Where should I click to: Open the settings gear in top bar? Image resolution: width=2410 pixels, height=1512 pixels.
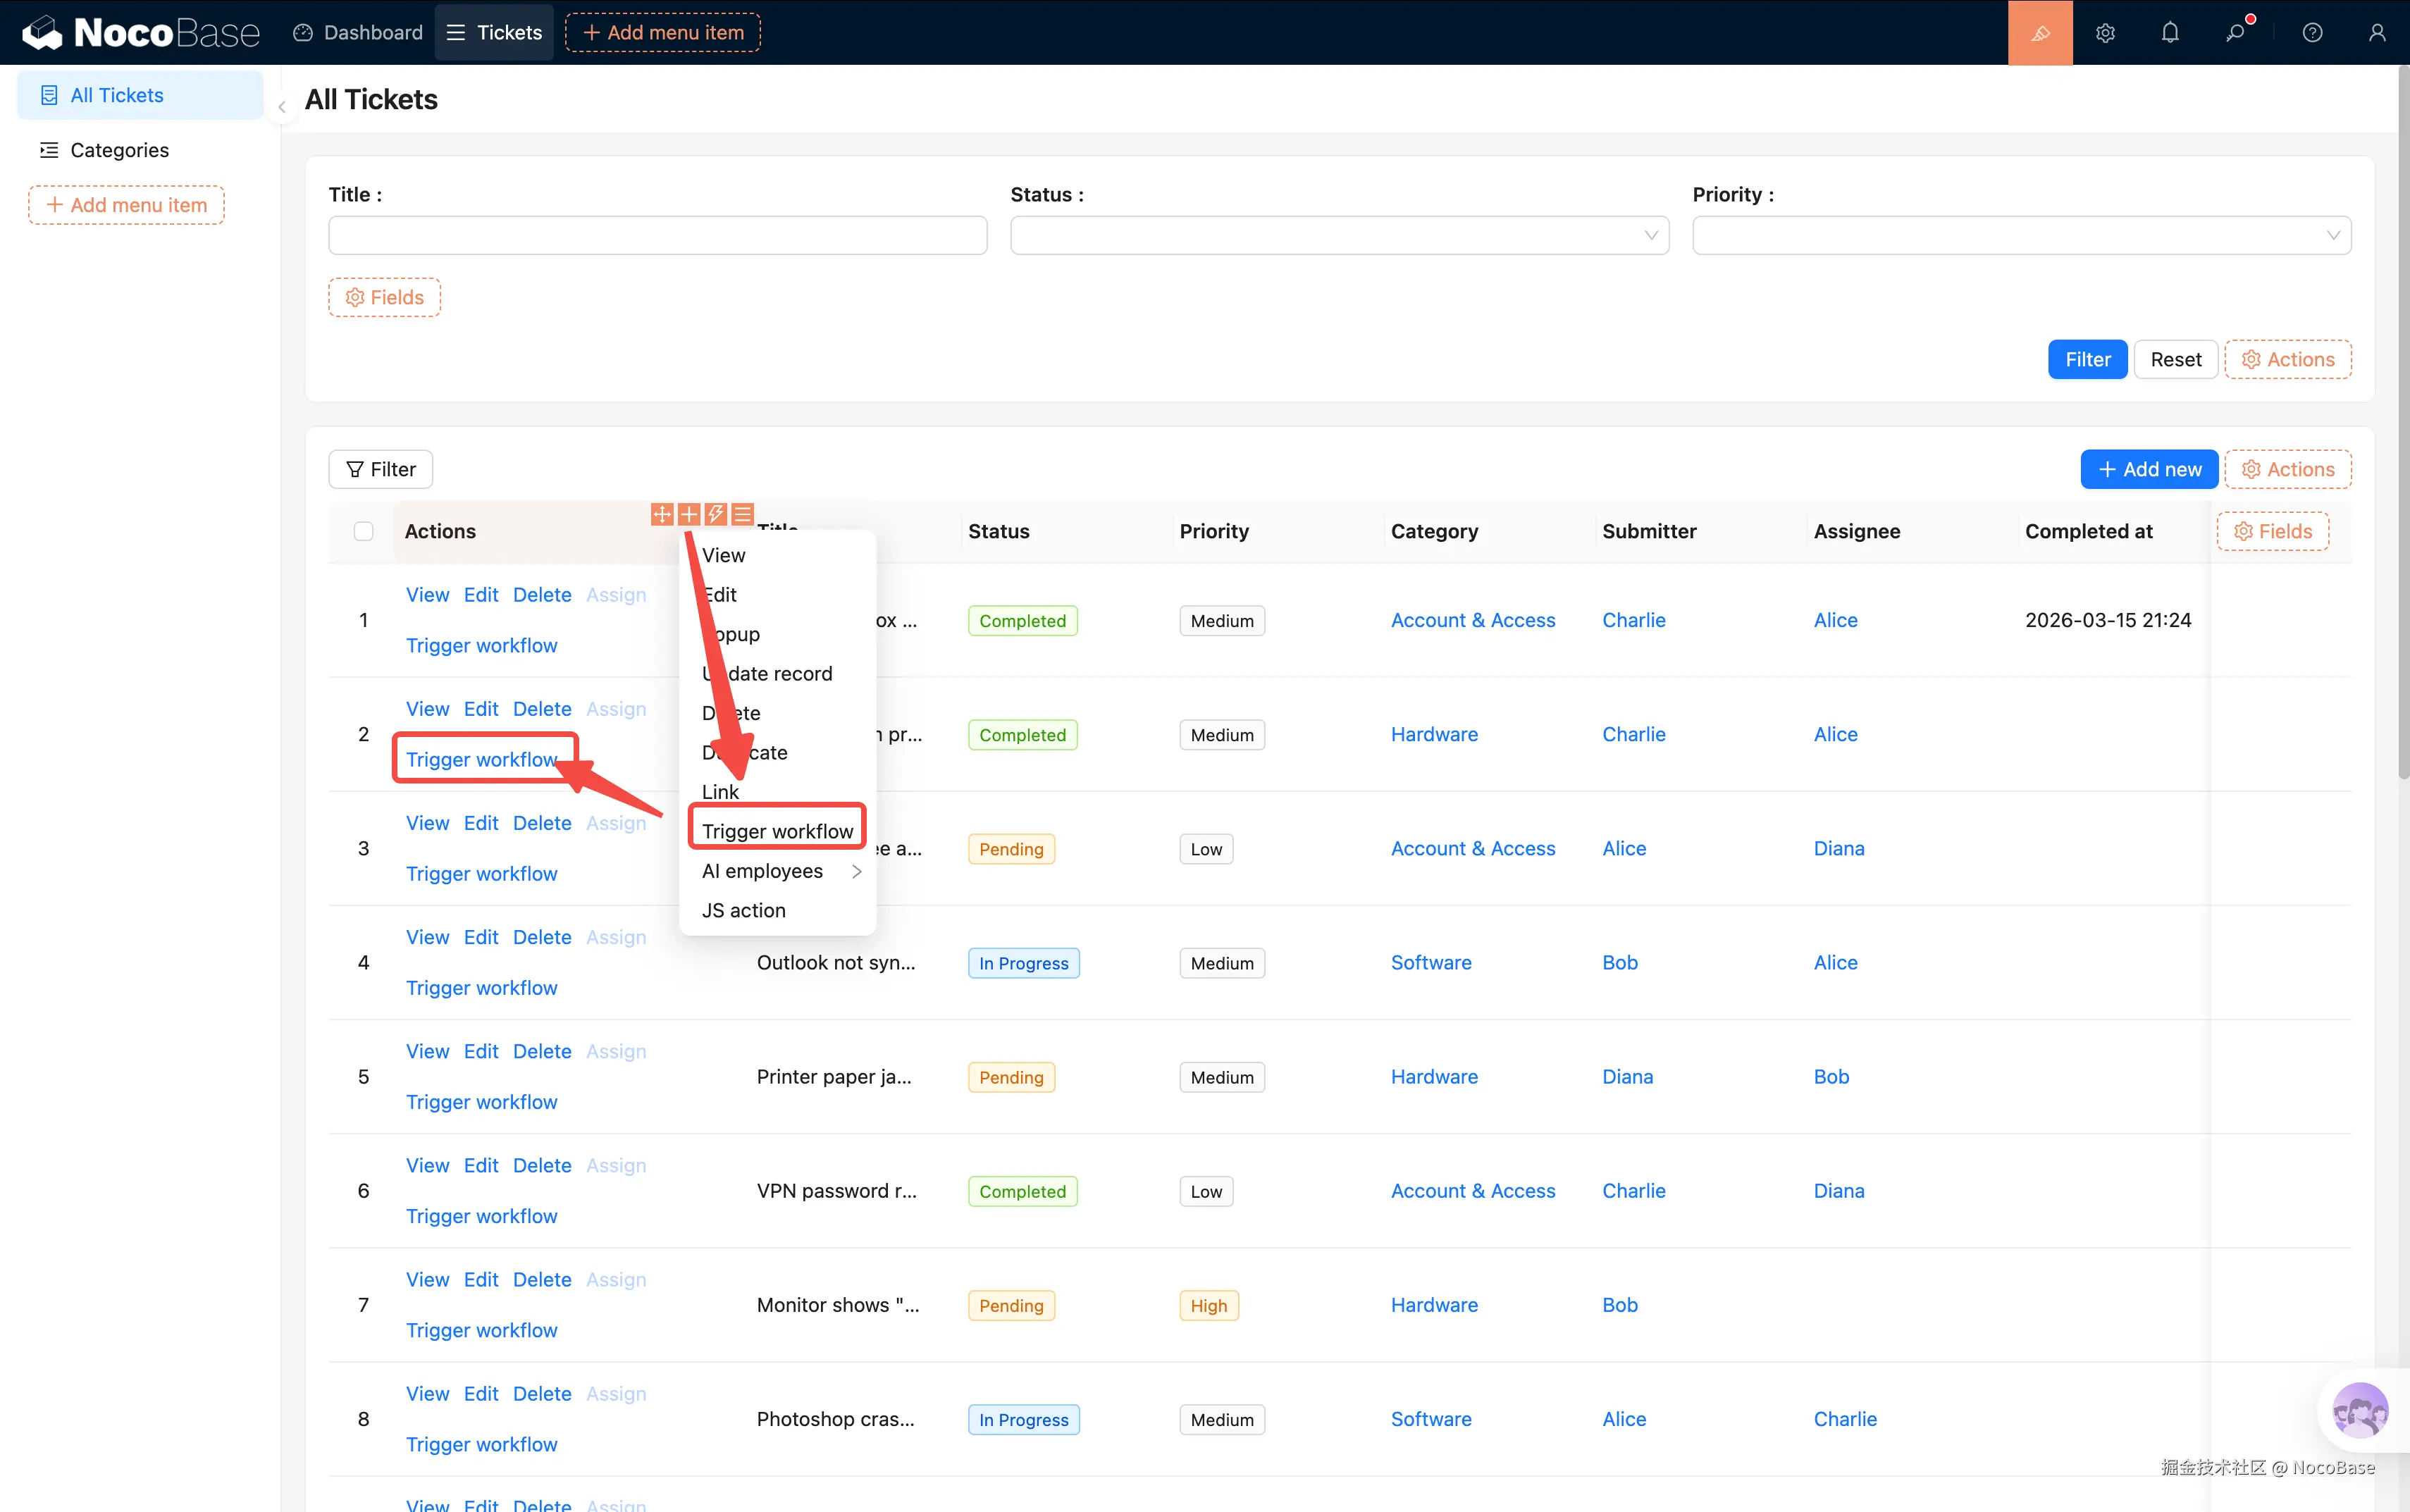[x=2105, y=32]
